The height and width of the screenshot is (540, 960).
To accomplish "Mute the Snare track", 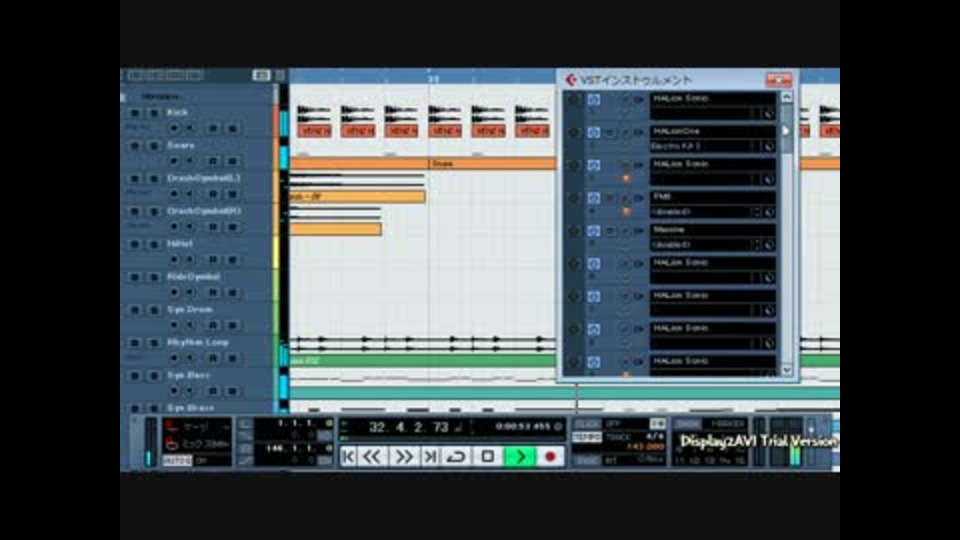I will pyautogui.click(x=135, y=146).
